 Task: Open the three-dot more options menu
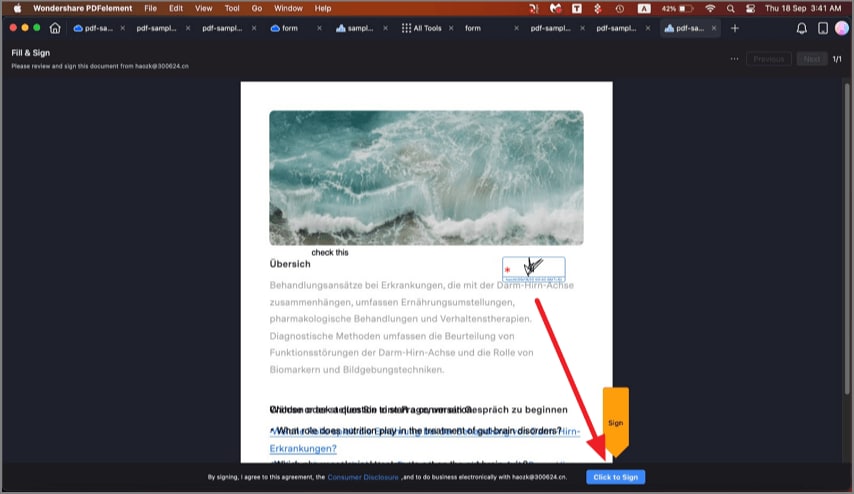734,59
